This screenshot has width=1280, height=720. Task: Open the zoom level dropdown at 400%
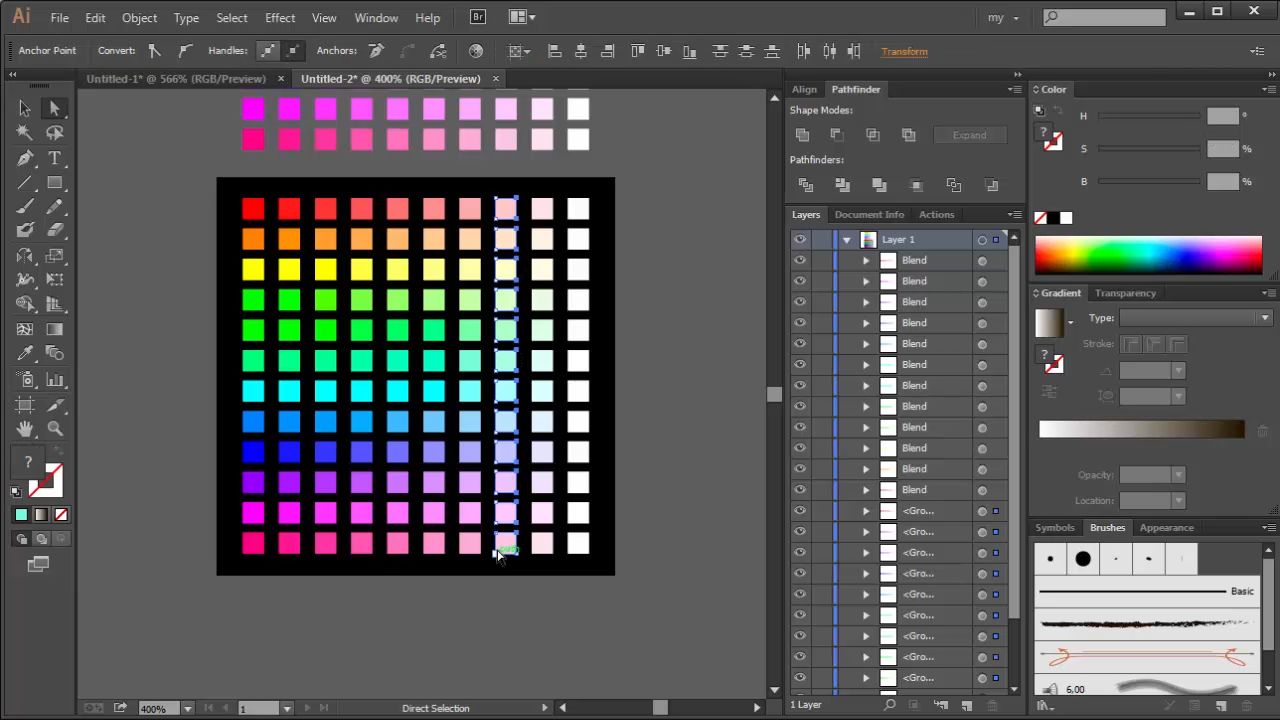click(x=187, y=708)
